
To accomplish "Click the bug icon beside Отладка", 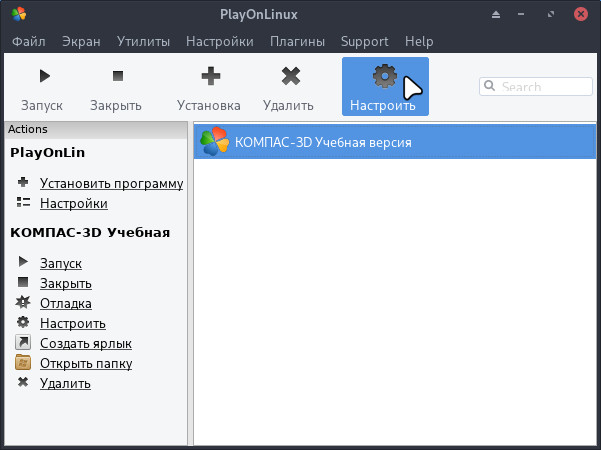I will tap(23, 302).
